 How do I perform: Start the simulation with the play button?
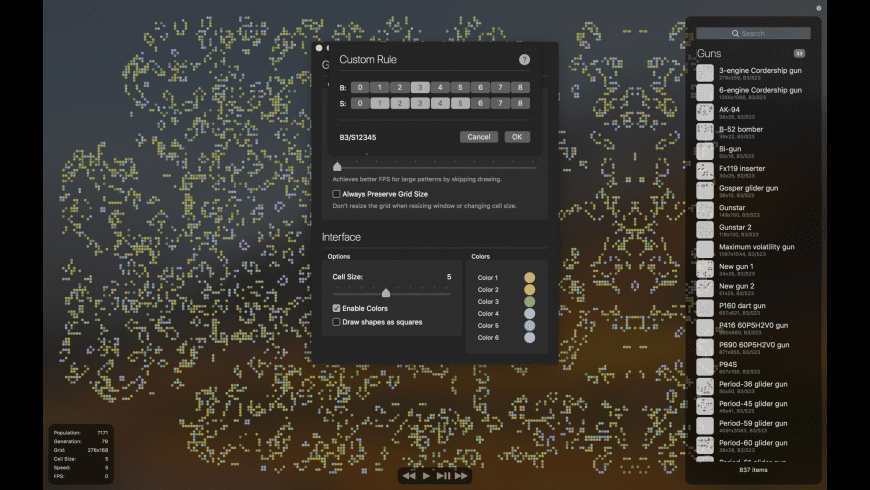coord(426,476)
